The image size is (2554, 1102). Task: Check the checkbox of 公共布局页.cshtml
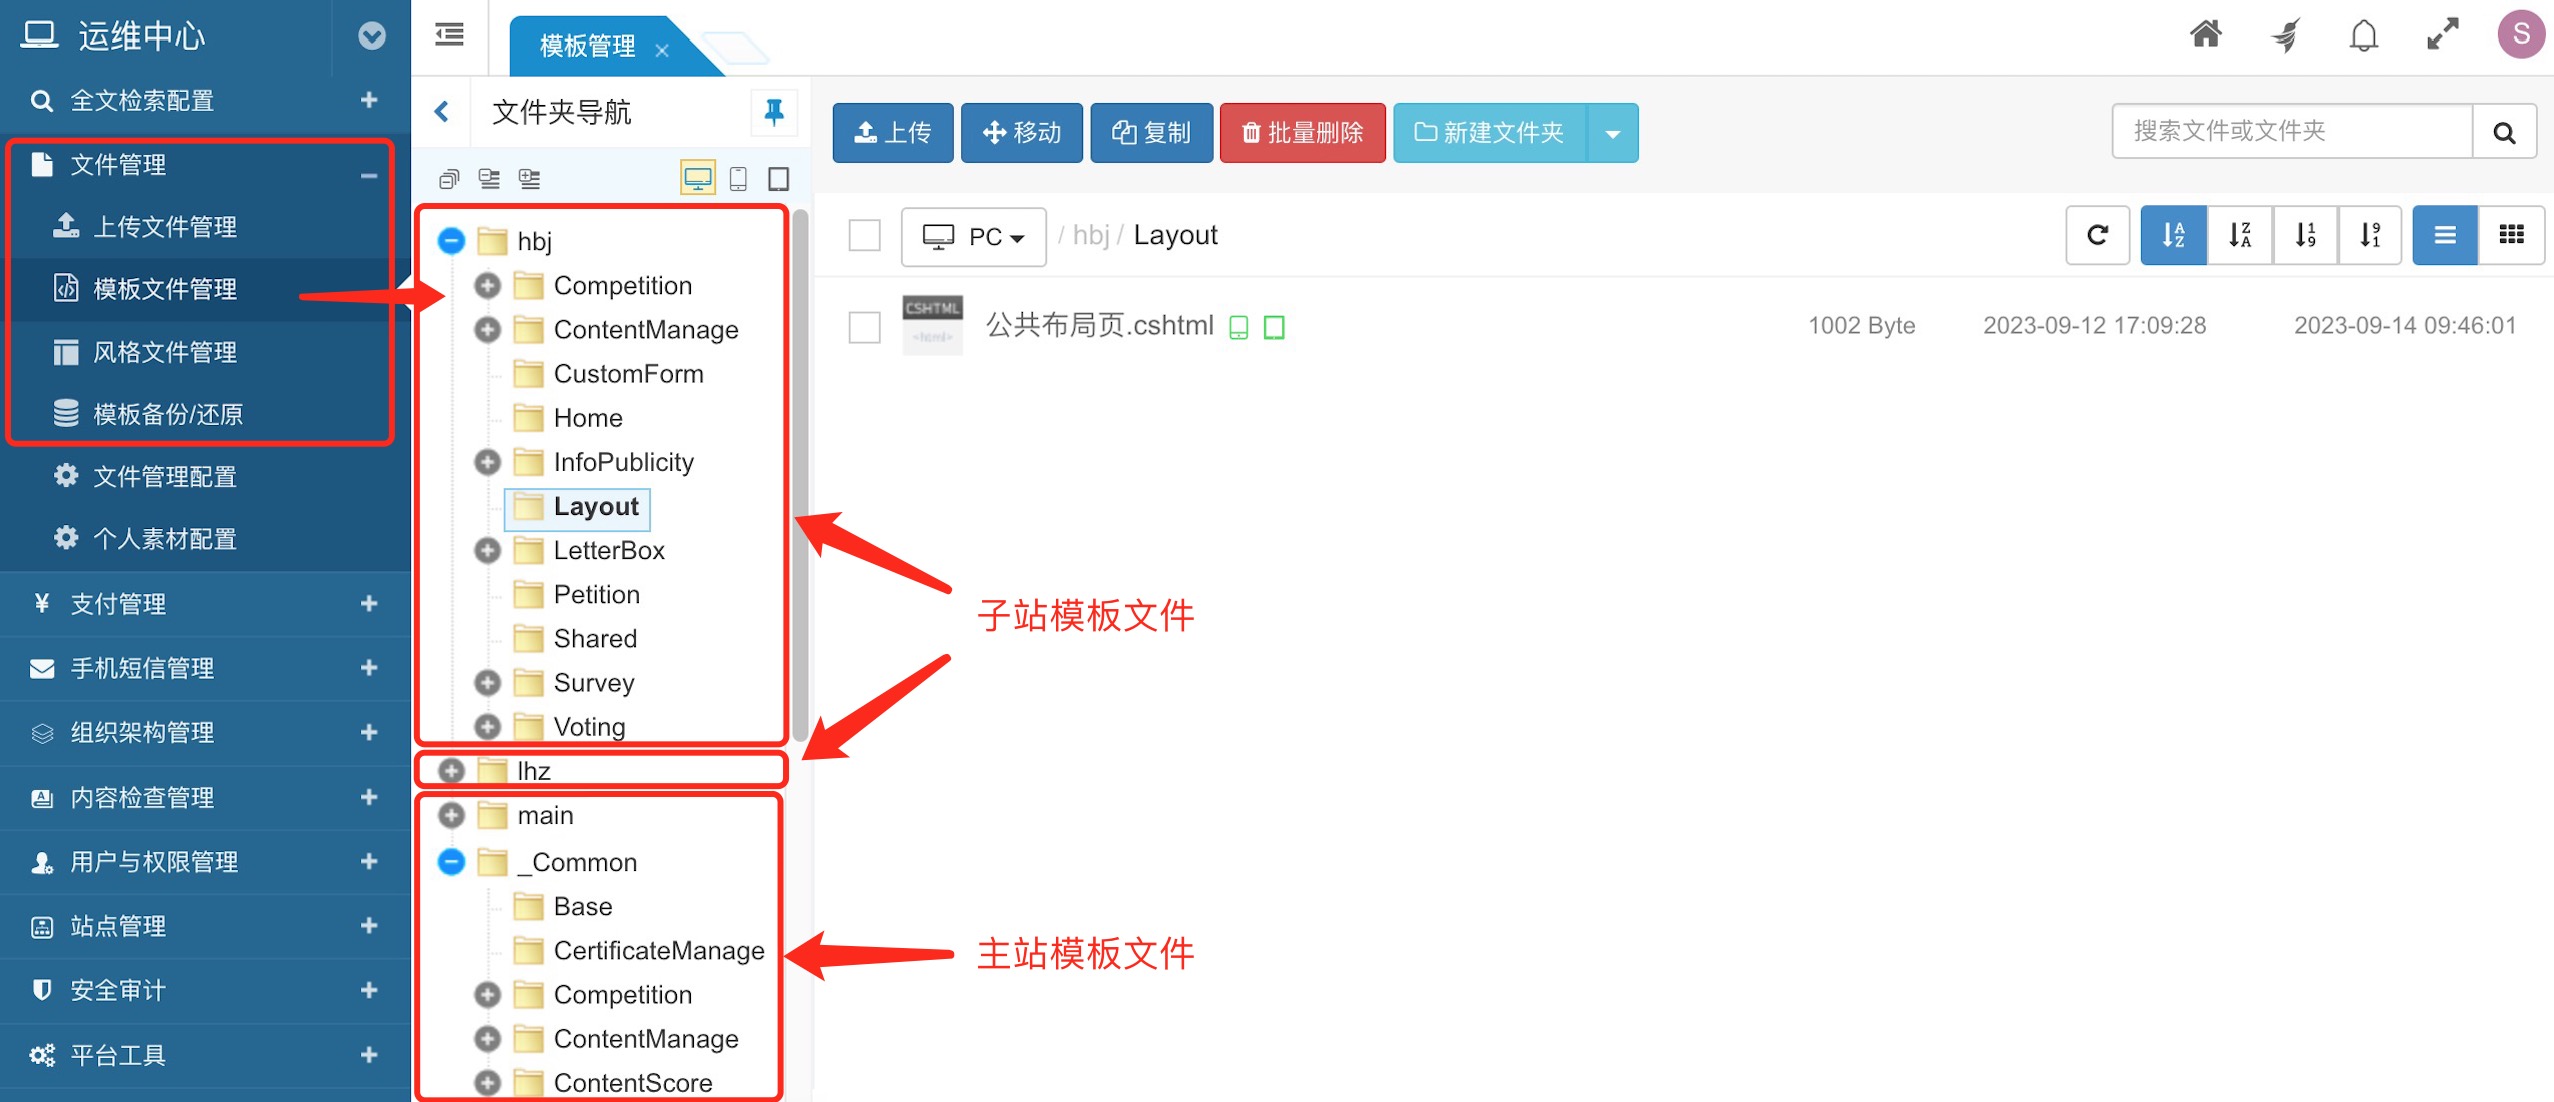[863, 326]
